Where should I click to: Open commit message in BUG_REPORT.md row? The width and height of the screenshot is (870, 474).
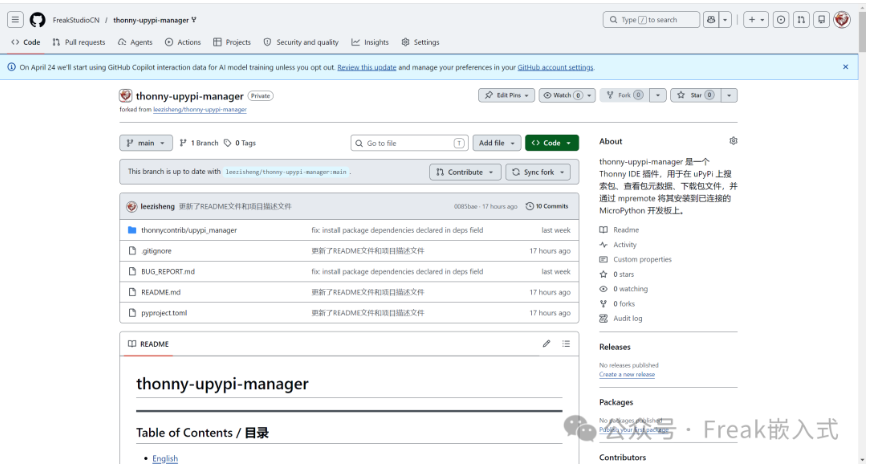tap(397, 271)
